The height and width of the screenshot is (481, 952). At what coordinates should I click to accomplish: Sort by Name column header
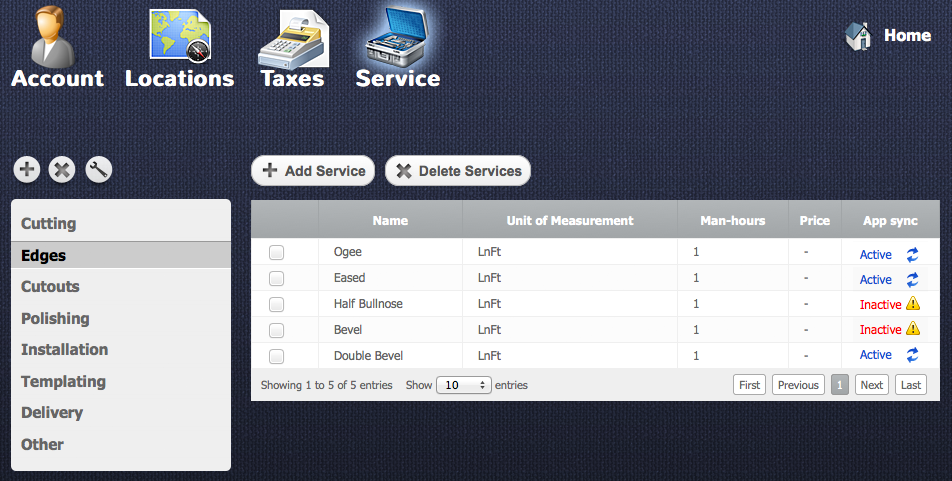point(390,220)
